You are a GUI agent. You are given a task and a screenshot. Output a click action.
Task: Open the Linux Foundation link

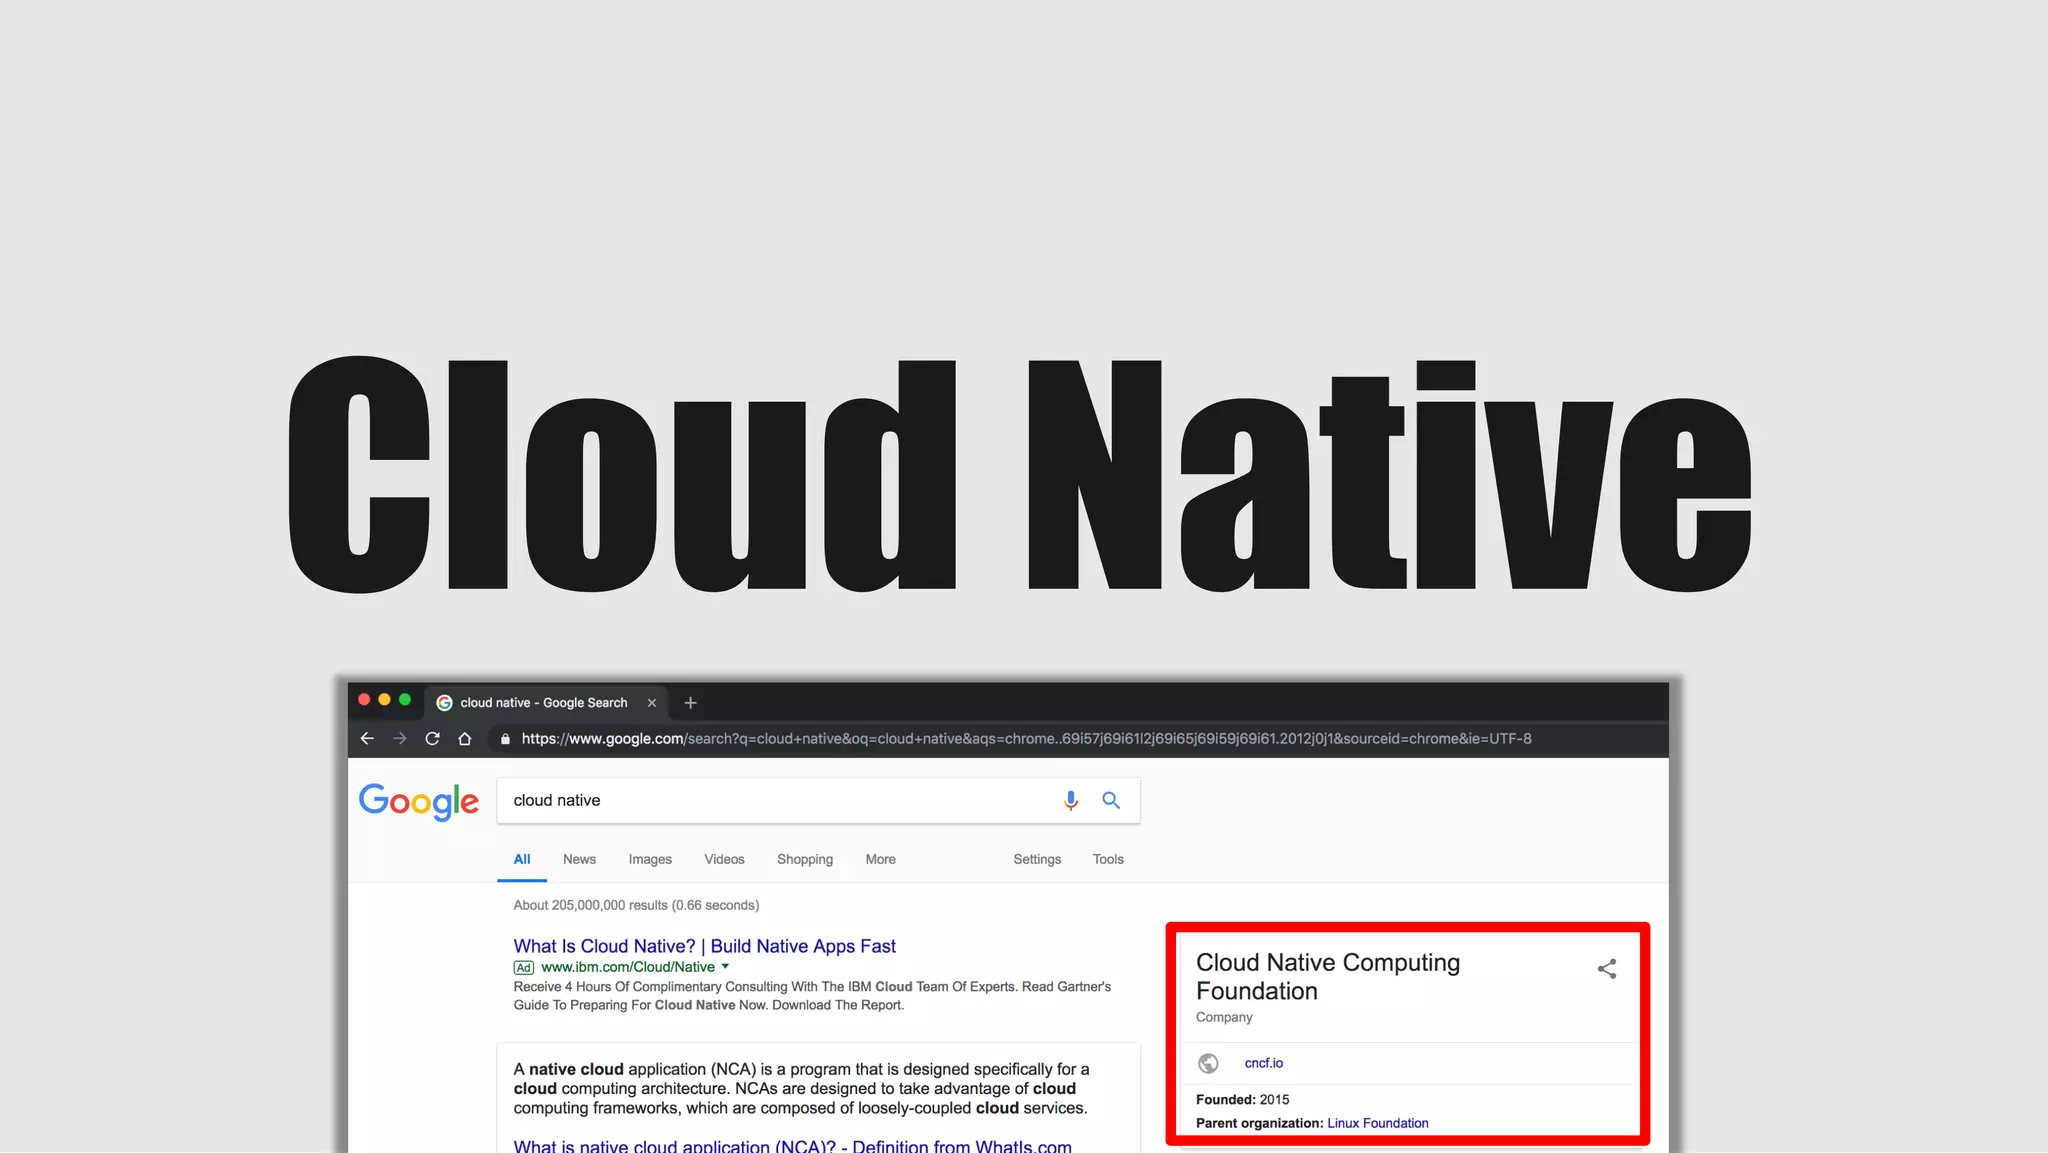tap(1377, 1123)
